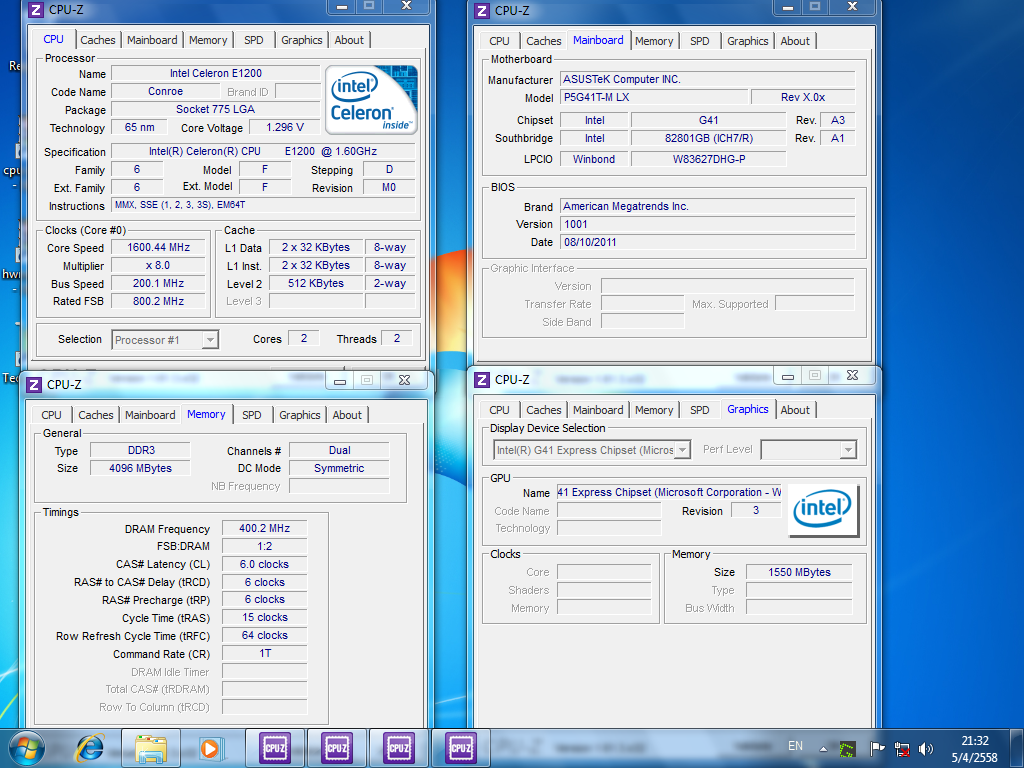This screenshot has width=1024, height=768.
Task: Open Action Center flag icon in tray
Action: coord(877,749)
